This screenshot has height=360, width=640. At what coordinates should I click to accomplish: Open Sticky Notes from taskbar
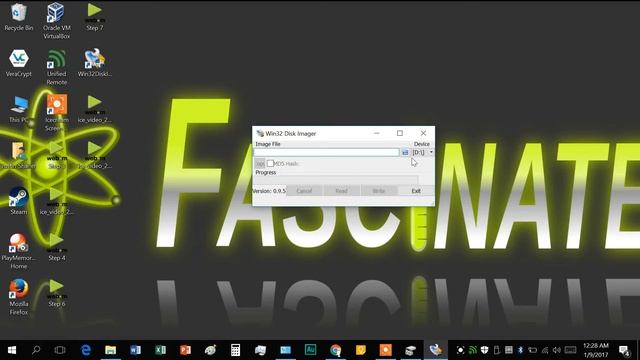(360, 350)
